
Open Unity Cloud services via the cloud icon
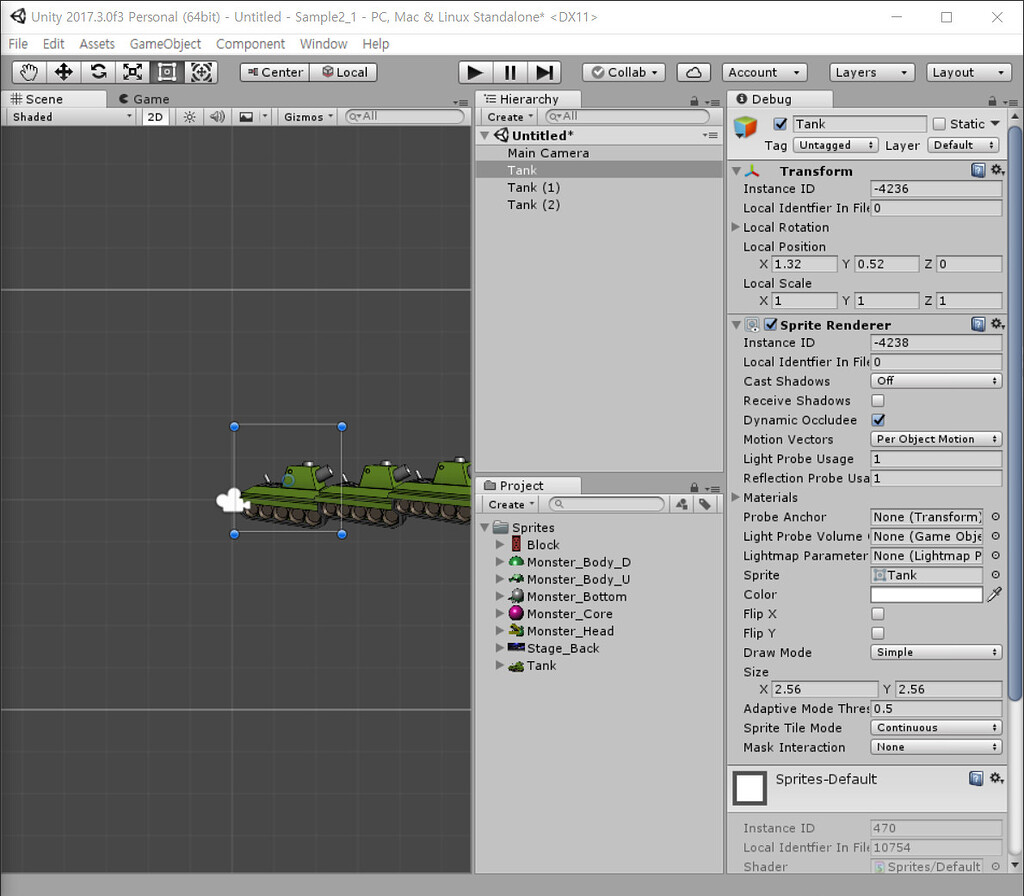694,72
